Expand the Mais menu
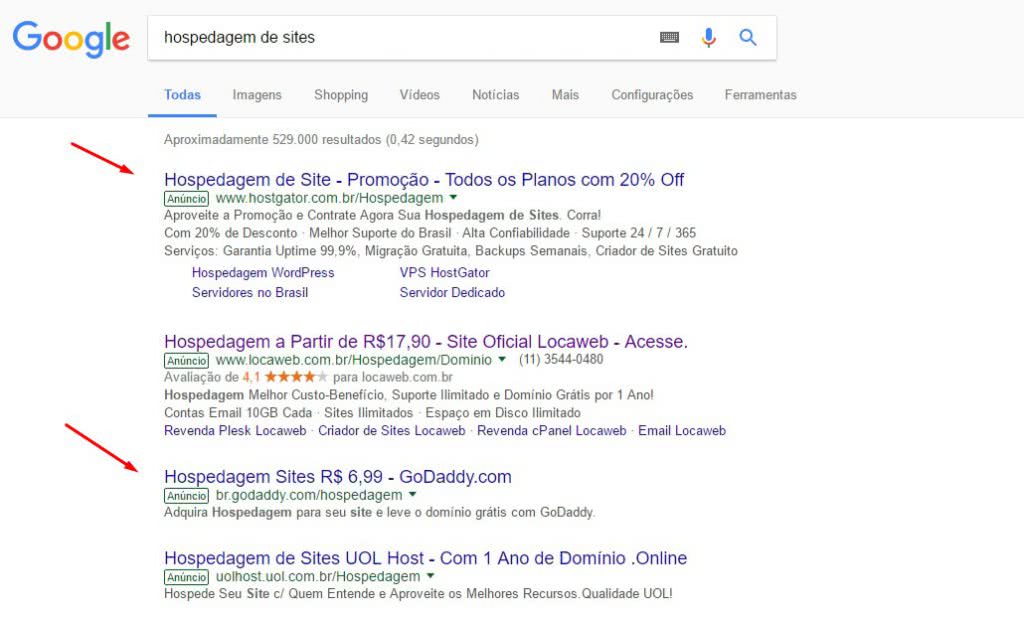The image size is (1024, 617). click(565, 95)
